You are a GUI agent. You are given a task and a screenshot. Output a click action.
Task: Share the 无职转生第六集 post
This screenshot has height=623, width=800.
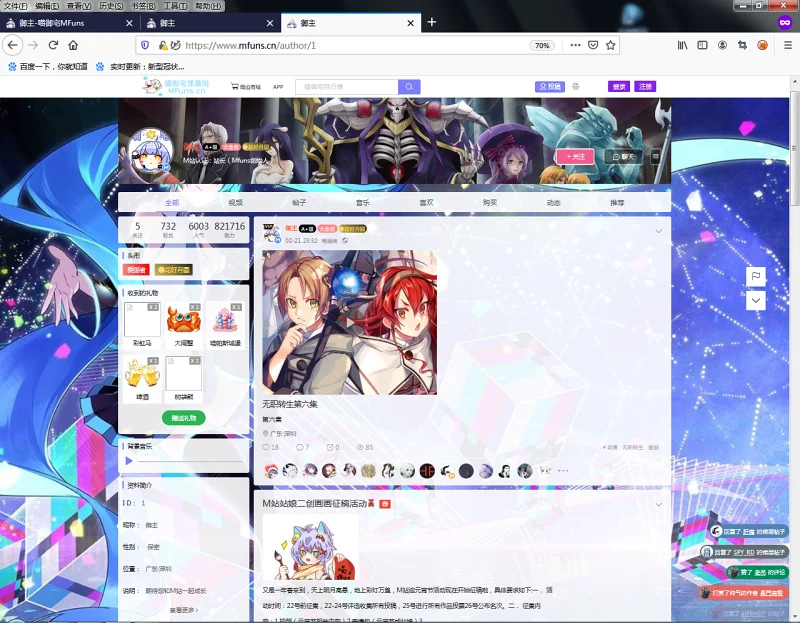(333, 447)
